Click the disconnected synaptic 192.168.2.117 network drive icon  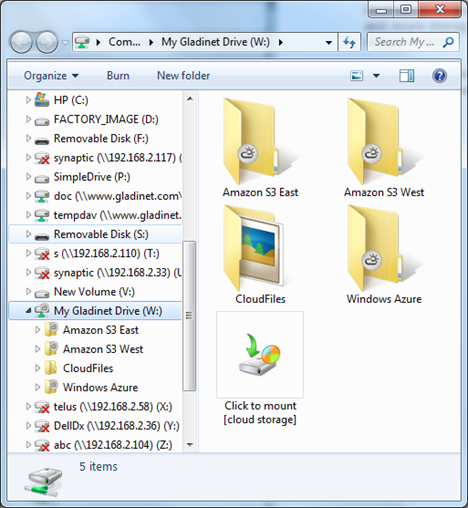click(42, 158)
